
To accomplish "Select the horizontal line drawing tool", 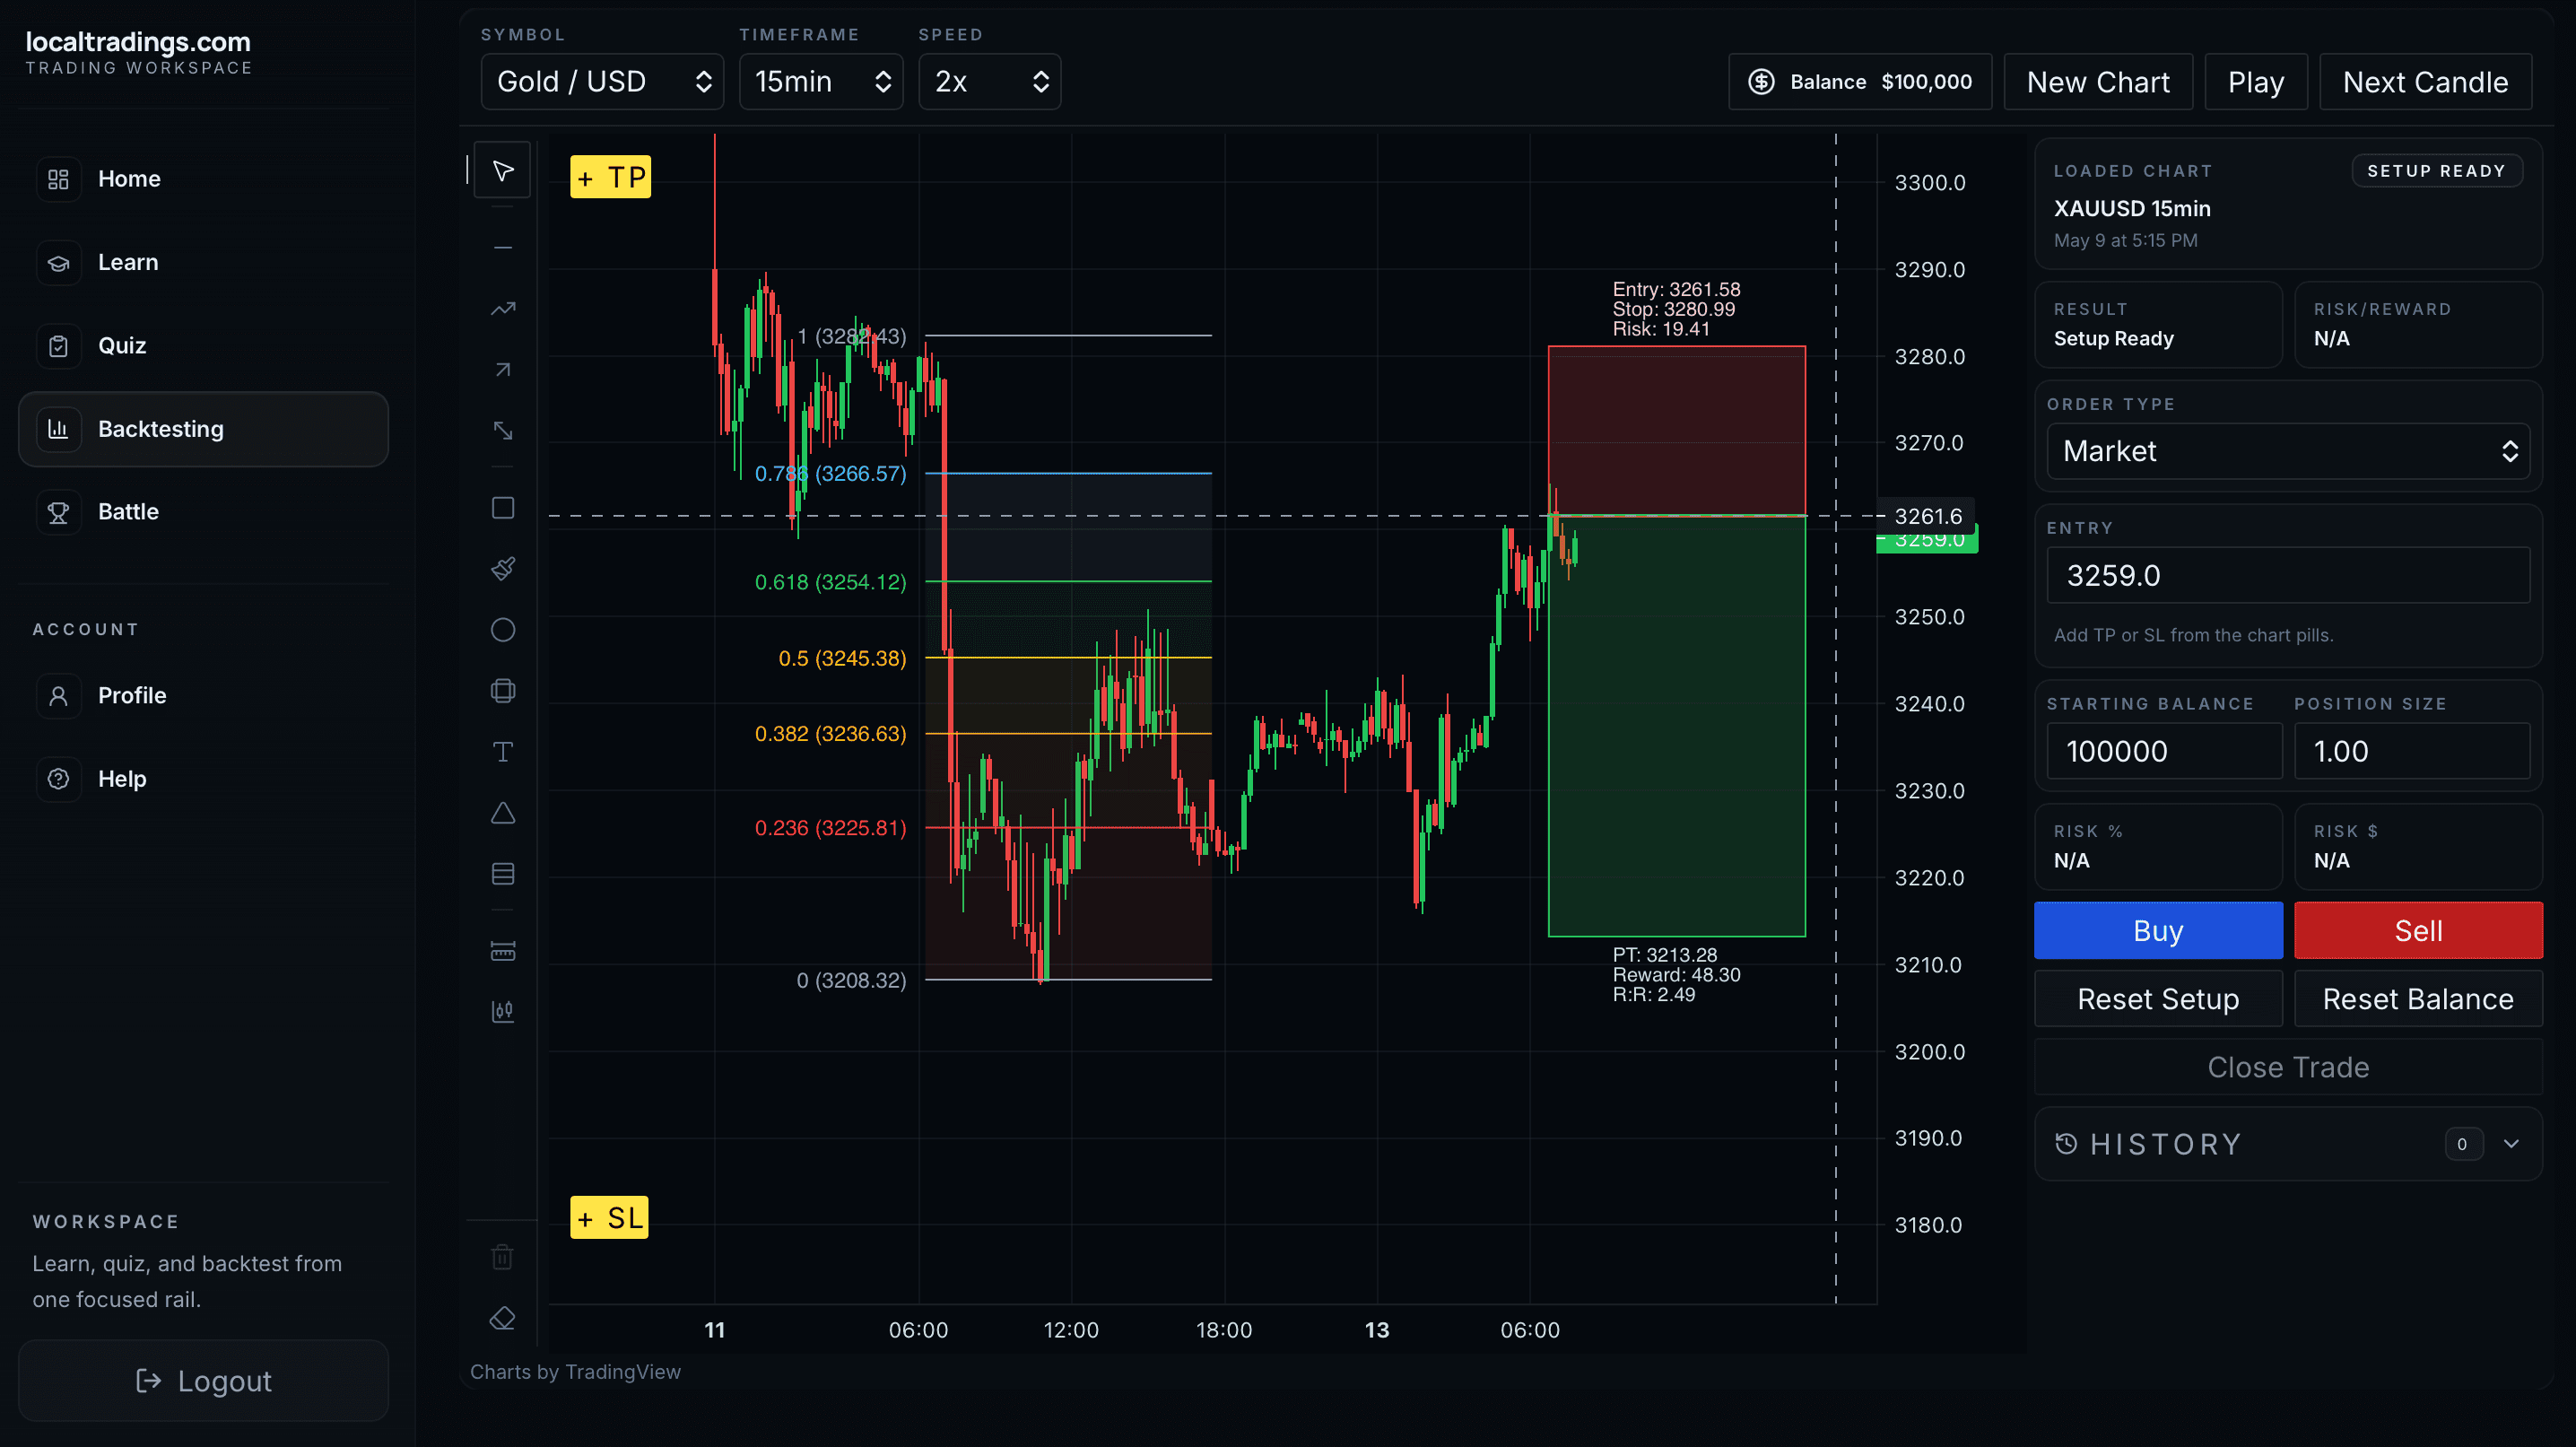I will (502, 247).
